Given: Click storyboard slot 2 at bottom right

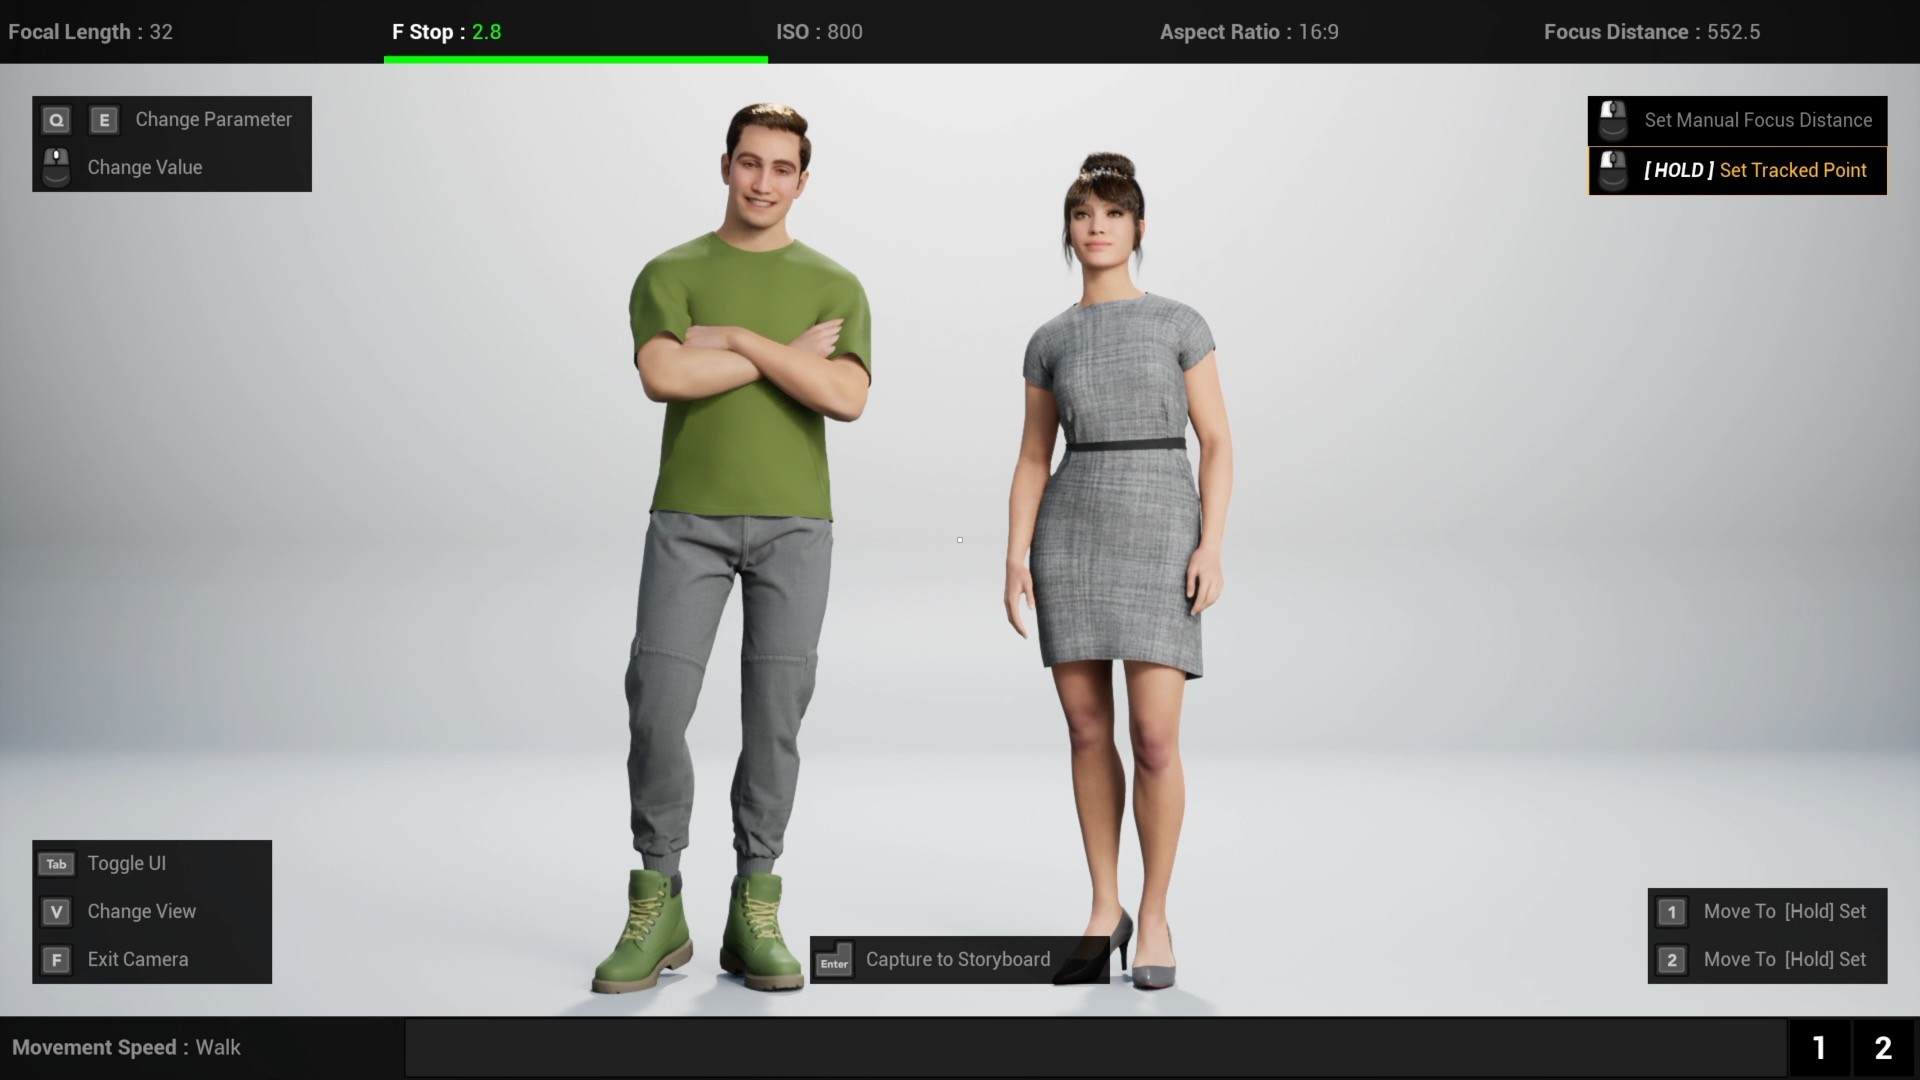Looking at the screenshot, I should pos(1883,1048).
